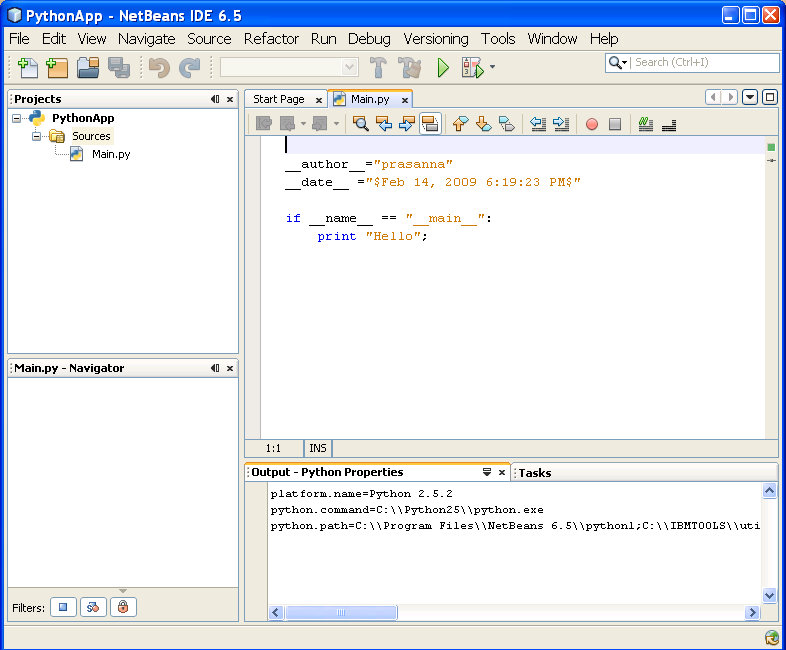
Task: Maximize editor window button
Action: (770, 97)
